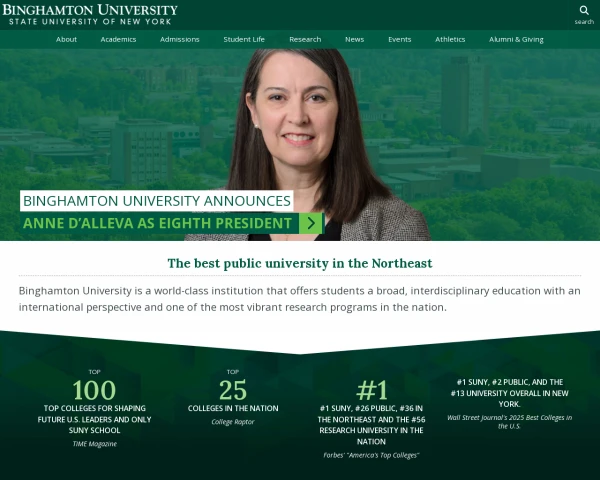Click Binghamton University Announces headline
Viewport: 600px width, 480px height.
(157, 201)
